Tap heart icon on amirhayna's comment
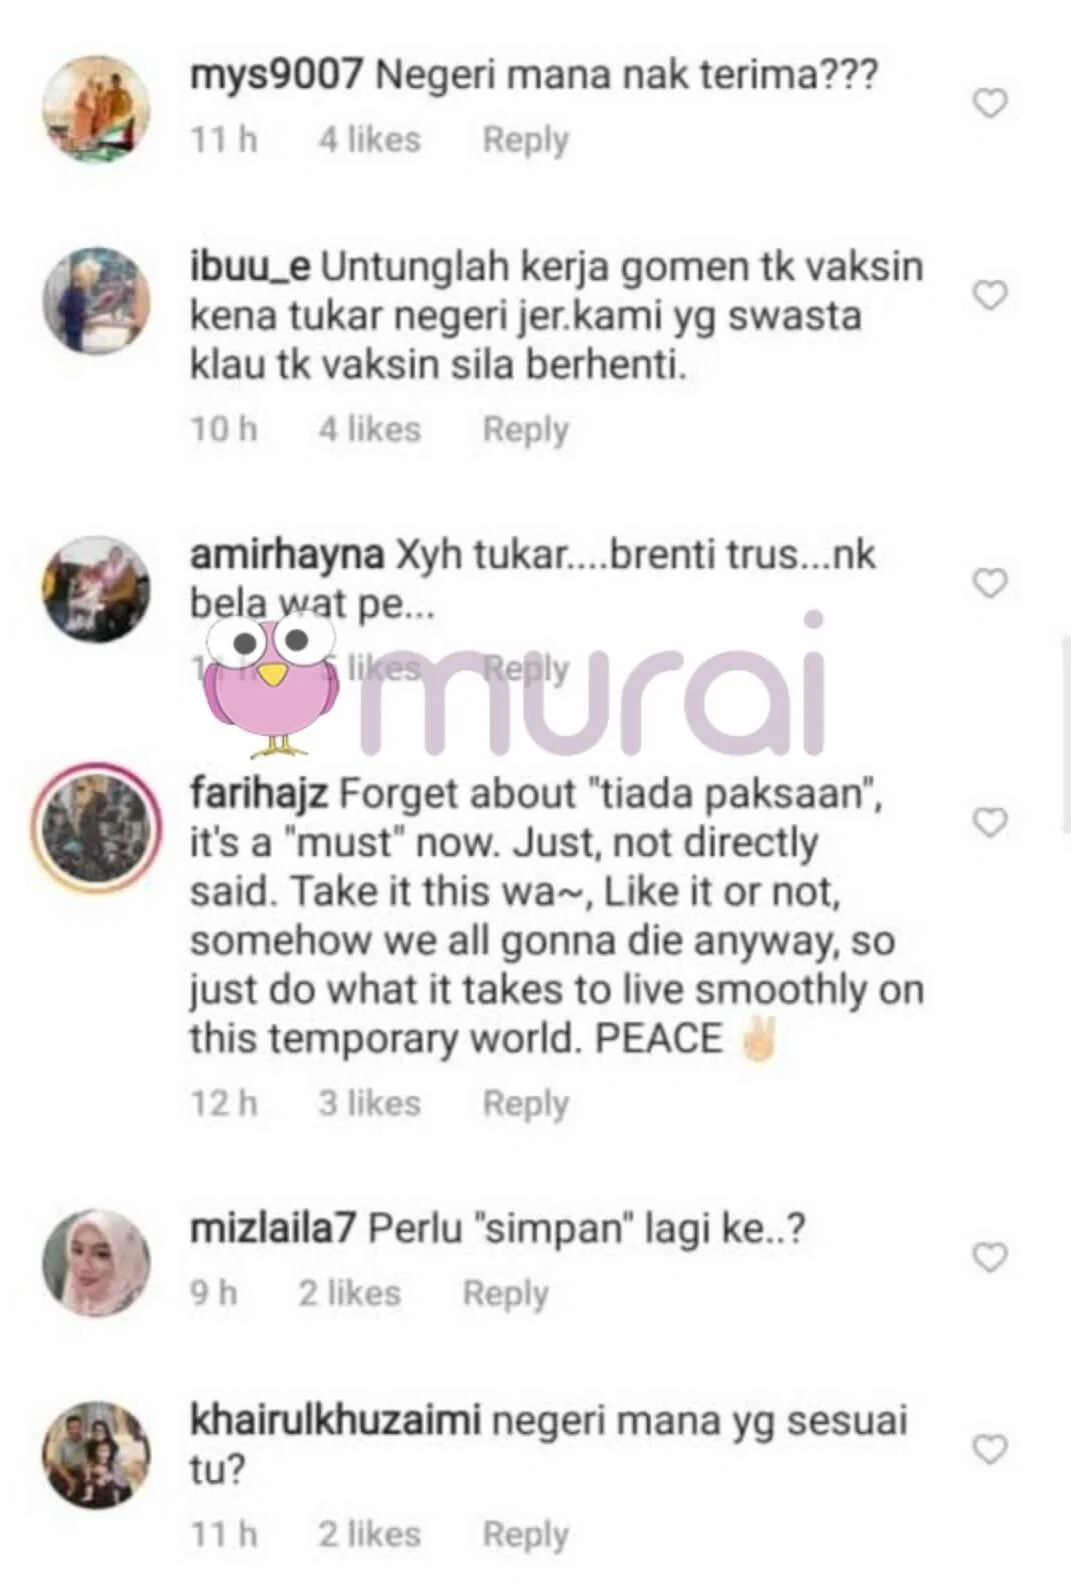Image resolution: width=1071 pixels, height=1594 pixels. (x=990, y=583)
